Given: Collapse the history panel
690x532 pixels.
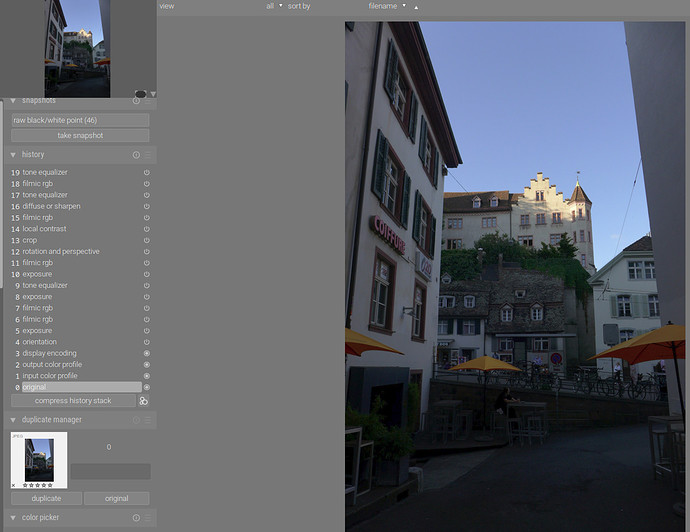Looking at the screenshot, I should 13,155.
